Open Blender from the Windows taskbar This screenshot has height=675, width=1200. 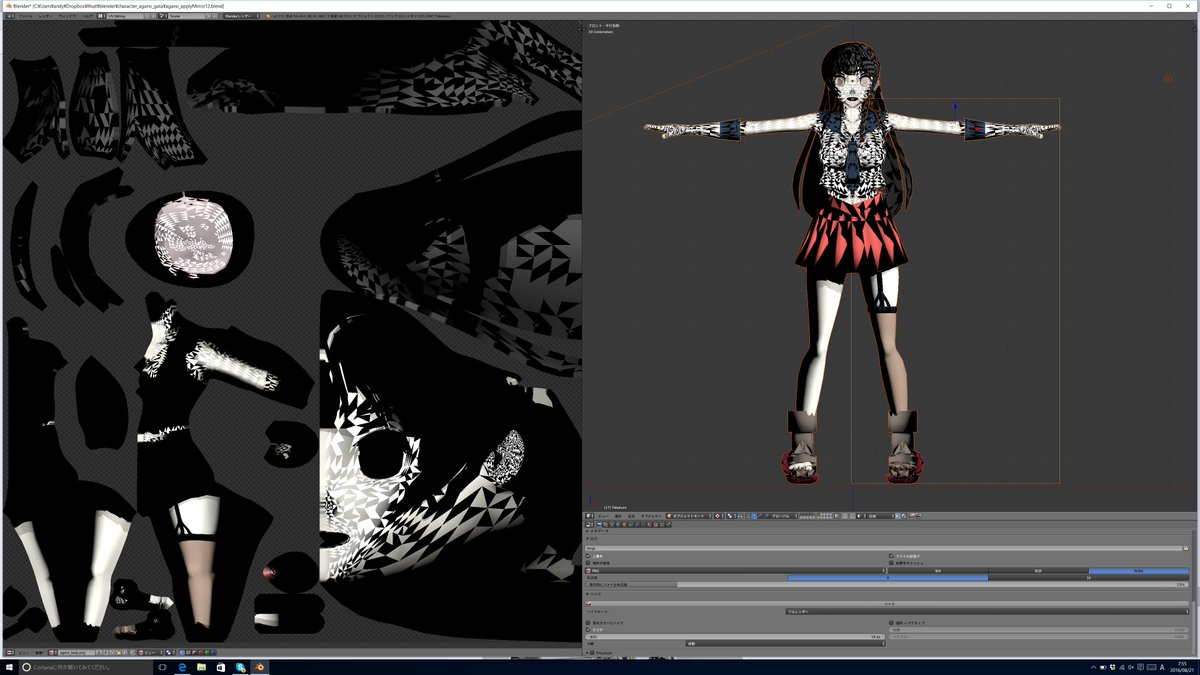(260, 666)
